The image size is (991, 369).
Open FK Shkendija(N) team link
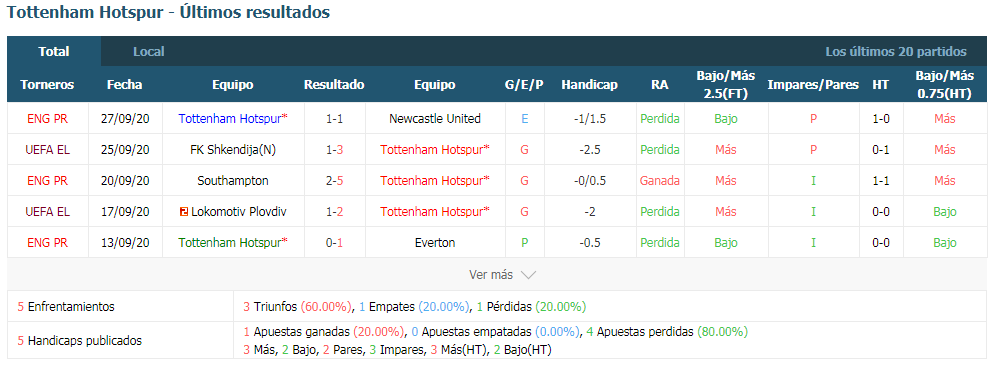pyautogui.click(x=233, y=150)
